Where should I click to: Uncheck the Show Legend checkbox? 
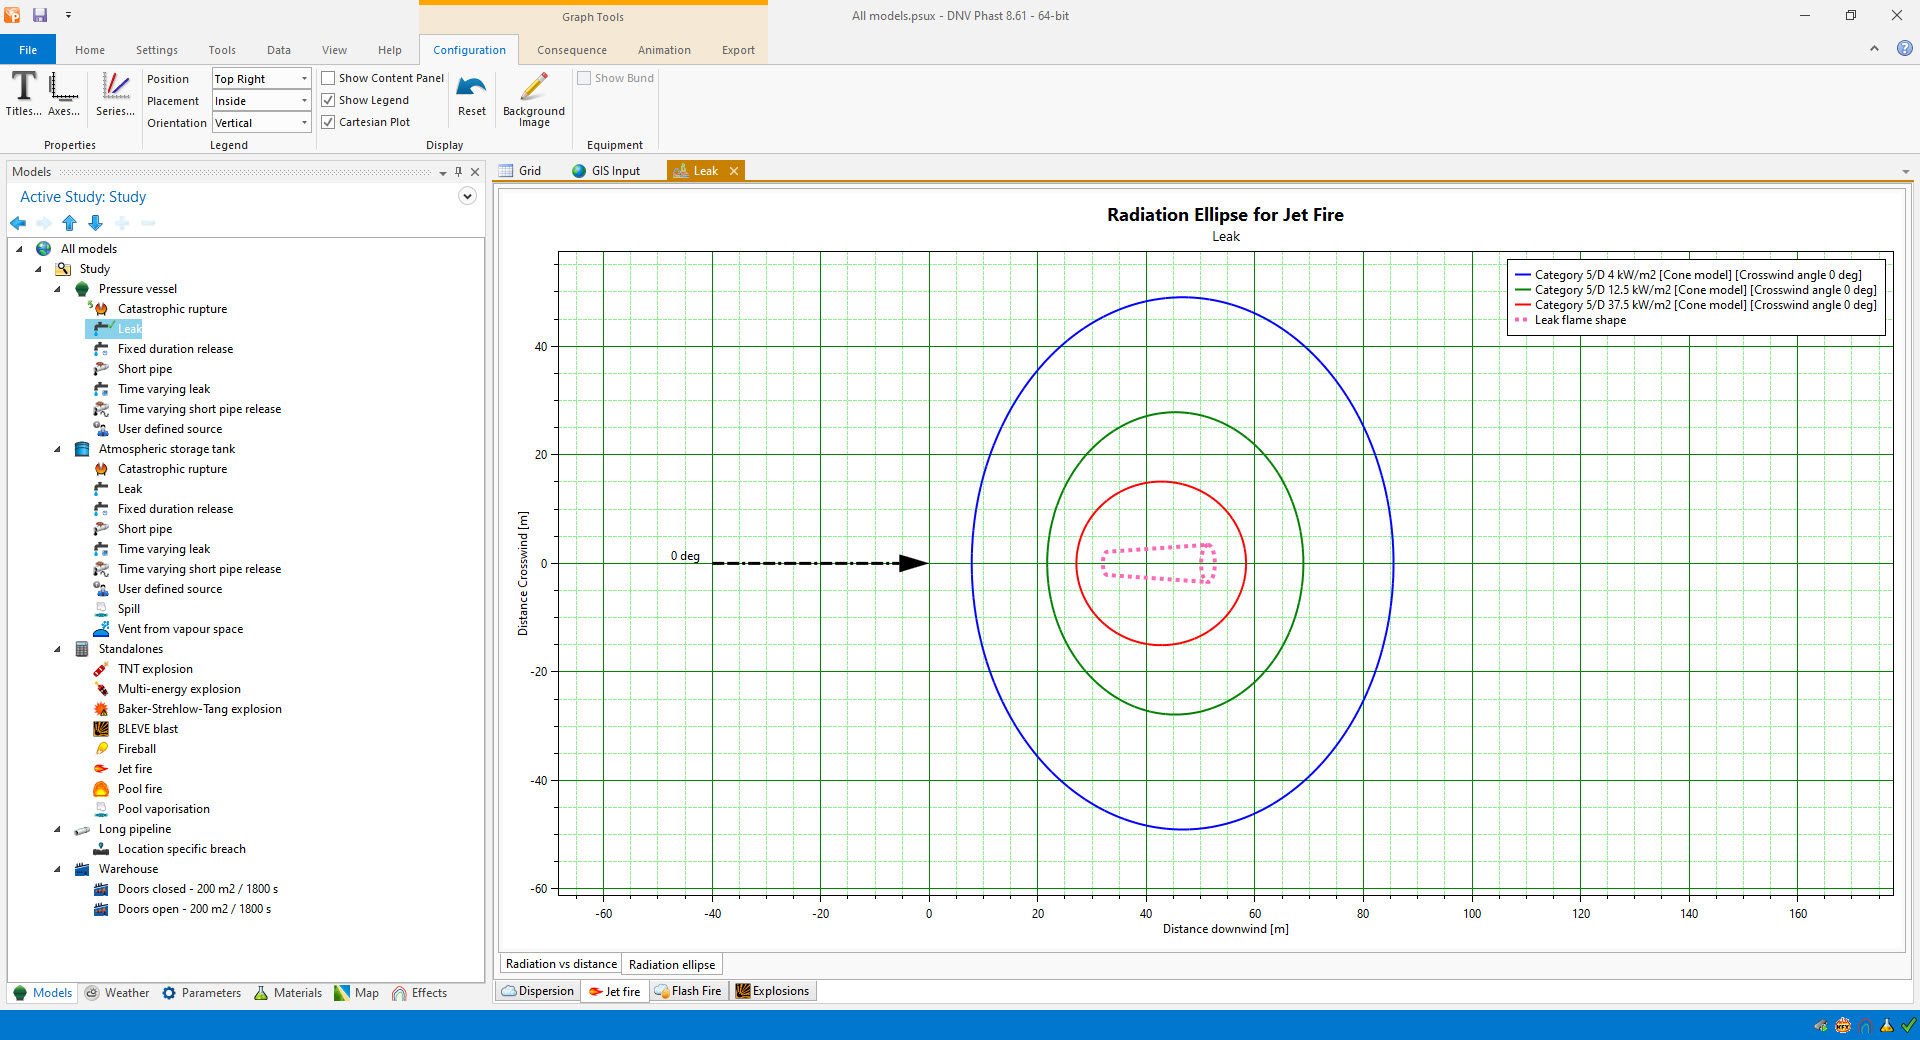[328, 99]
